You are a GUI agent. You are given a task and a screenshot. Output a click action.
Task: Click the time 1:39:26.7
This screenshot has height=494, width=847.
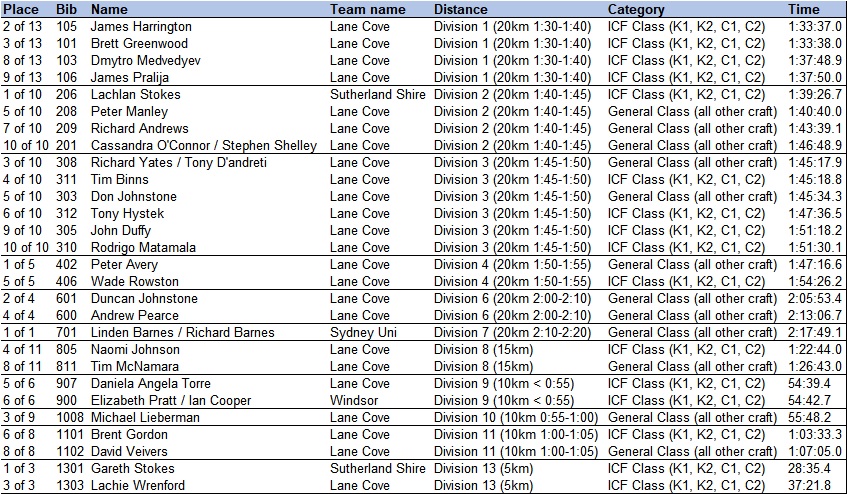815,94
